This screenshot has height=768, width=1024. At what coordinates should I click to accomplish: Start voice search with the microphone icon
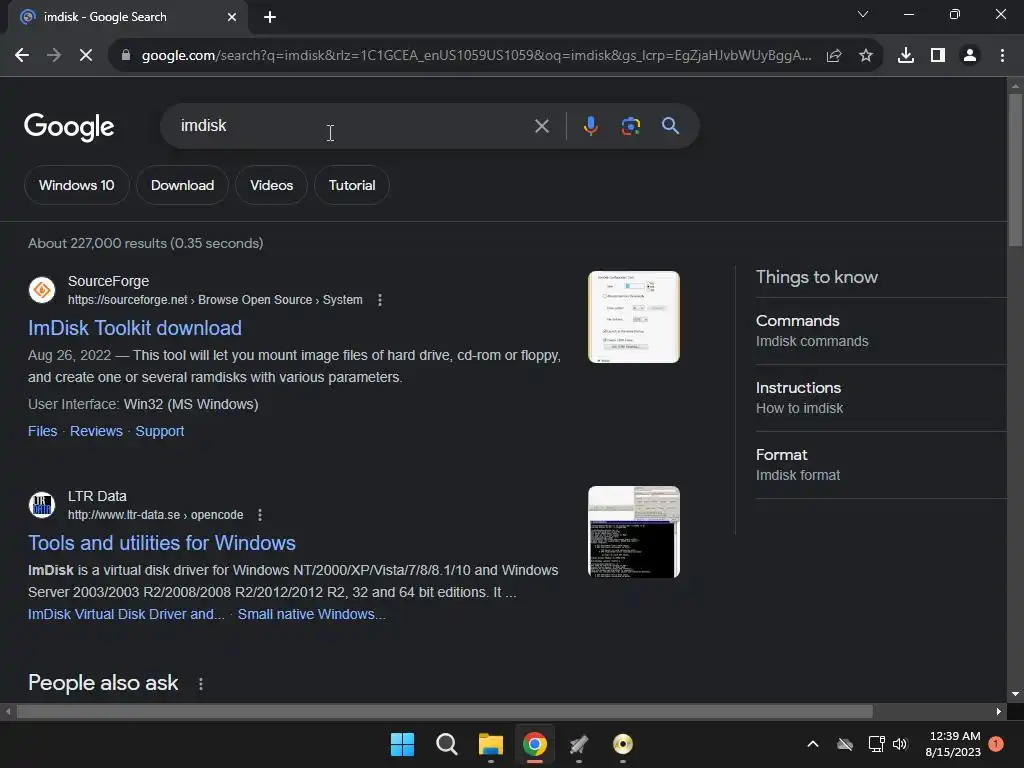[x=590, y=126]
